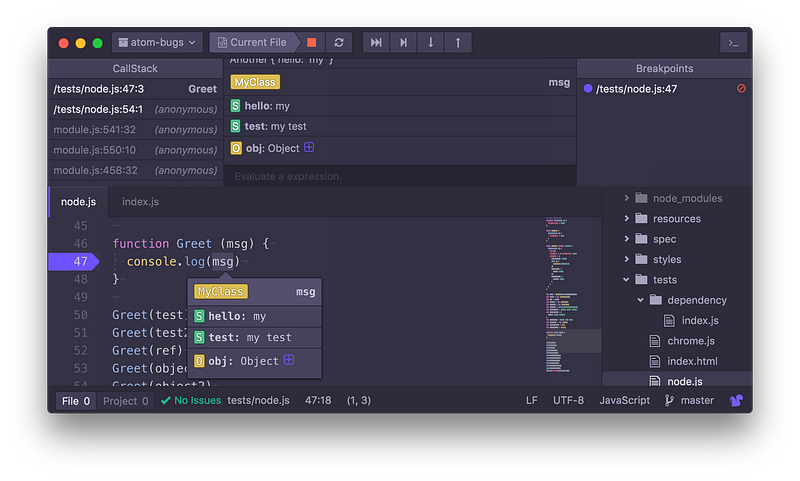Expand the node_modules folder

[627, 198]
